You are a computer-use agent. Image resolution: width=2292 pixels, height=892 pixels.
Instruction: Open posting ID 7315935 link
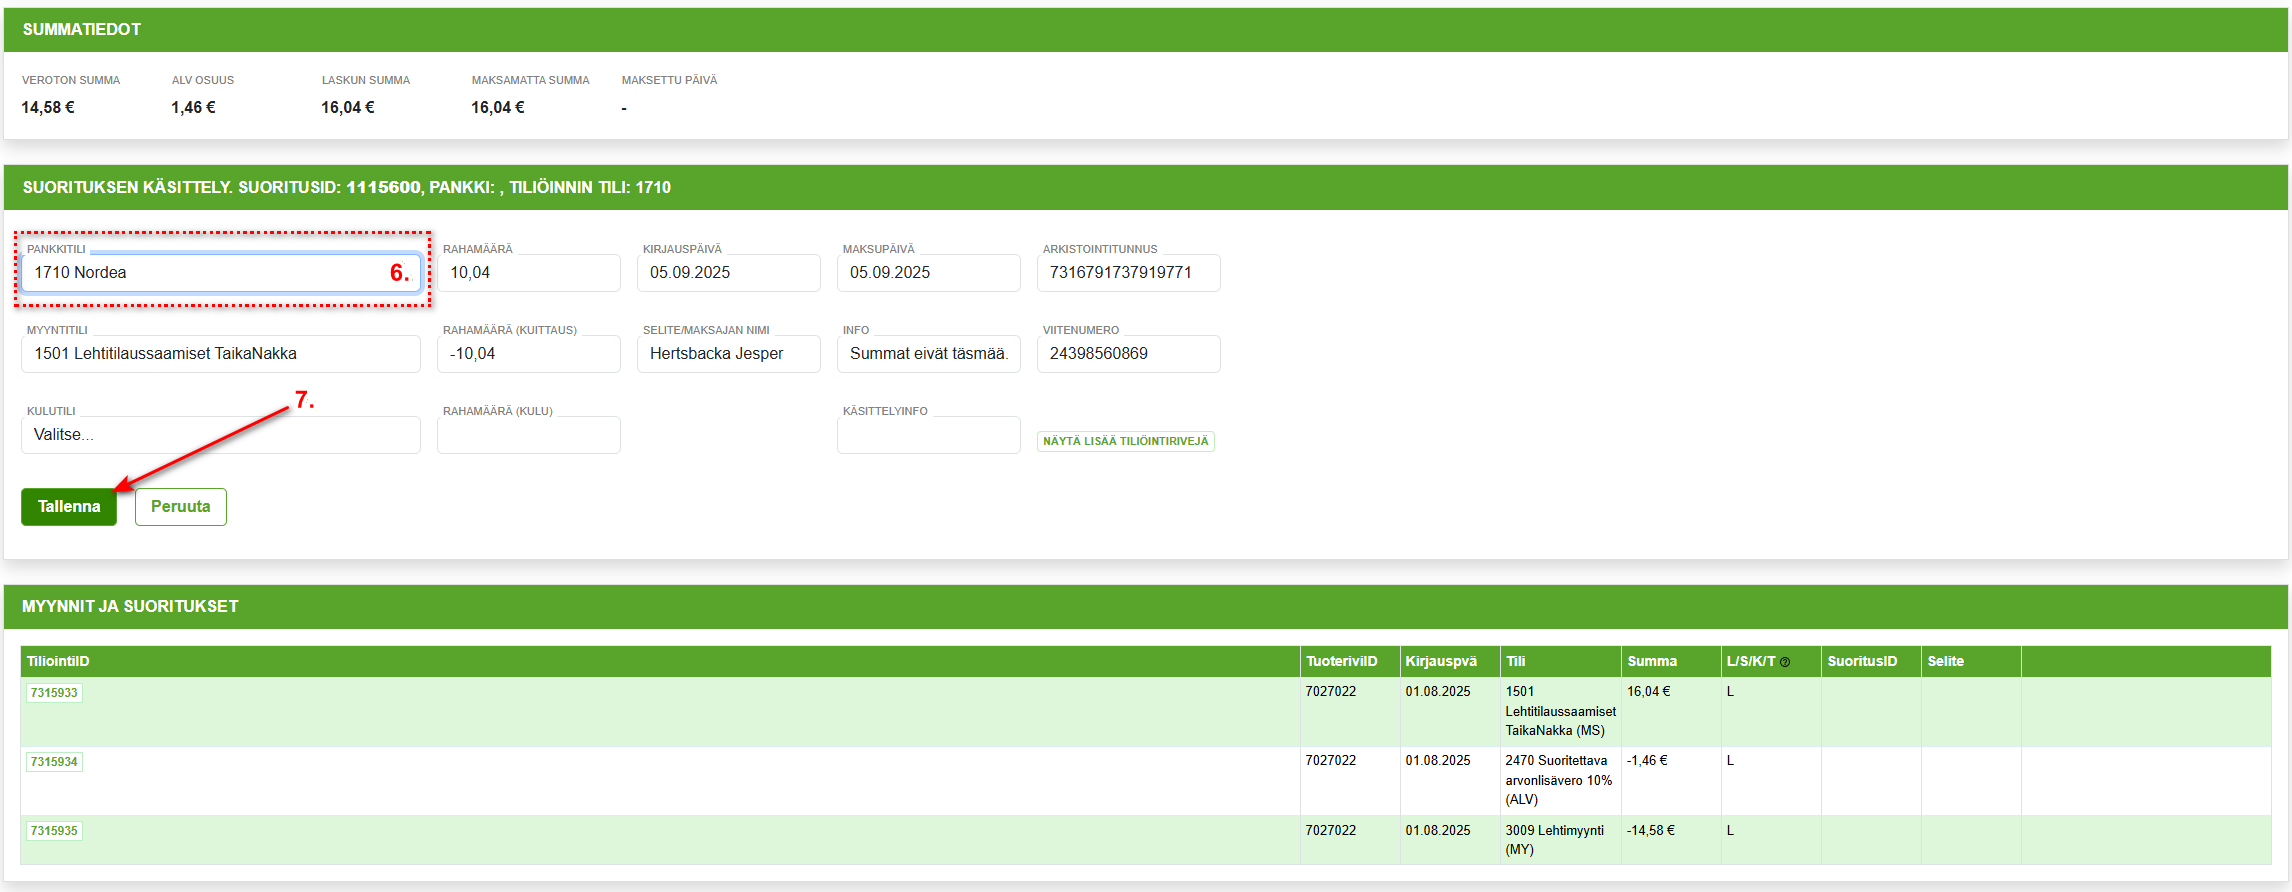click(54, 831)
